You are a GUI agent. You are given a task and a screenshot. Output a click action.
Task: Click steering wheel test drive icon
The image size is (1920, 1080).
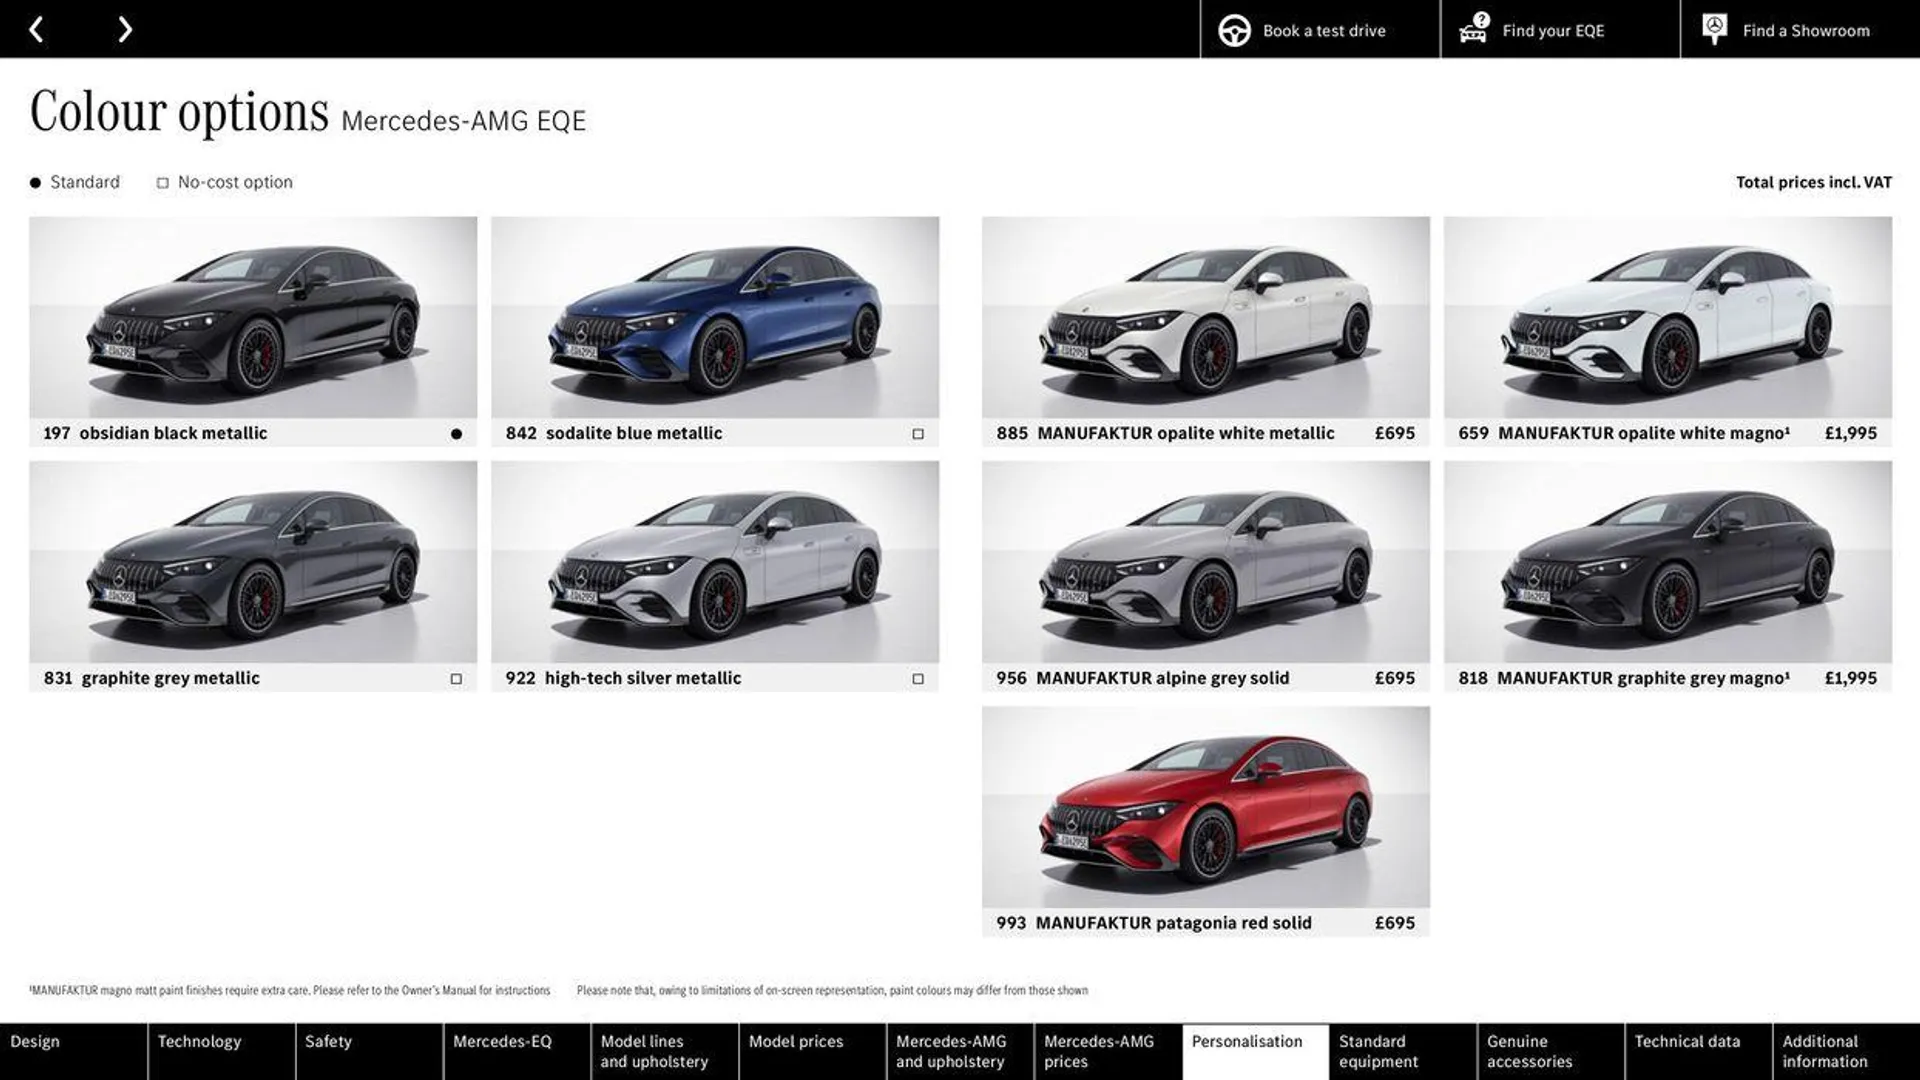pyautogui.click(x=1234, y=30)
